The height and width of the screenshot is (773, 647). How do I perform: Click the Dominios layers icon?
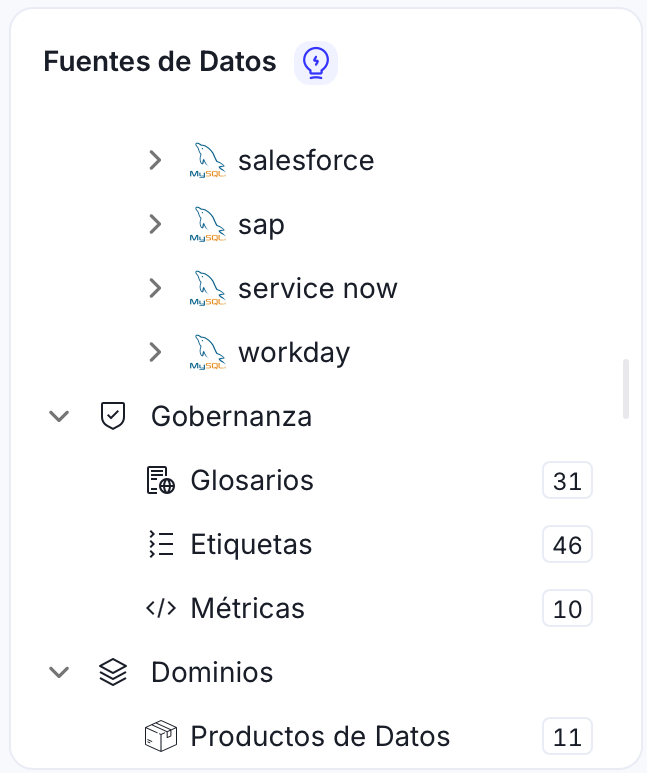(x=114, y=672)
